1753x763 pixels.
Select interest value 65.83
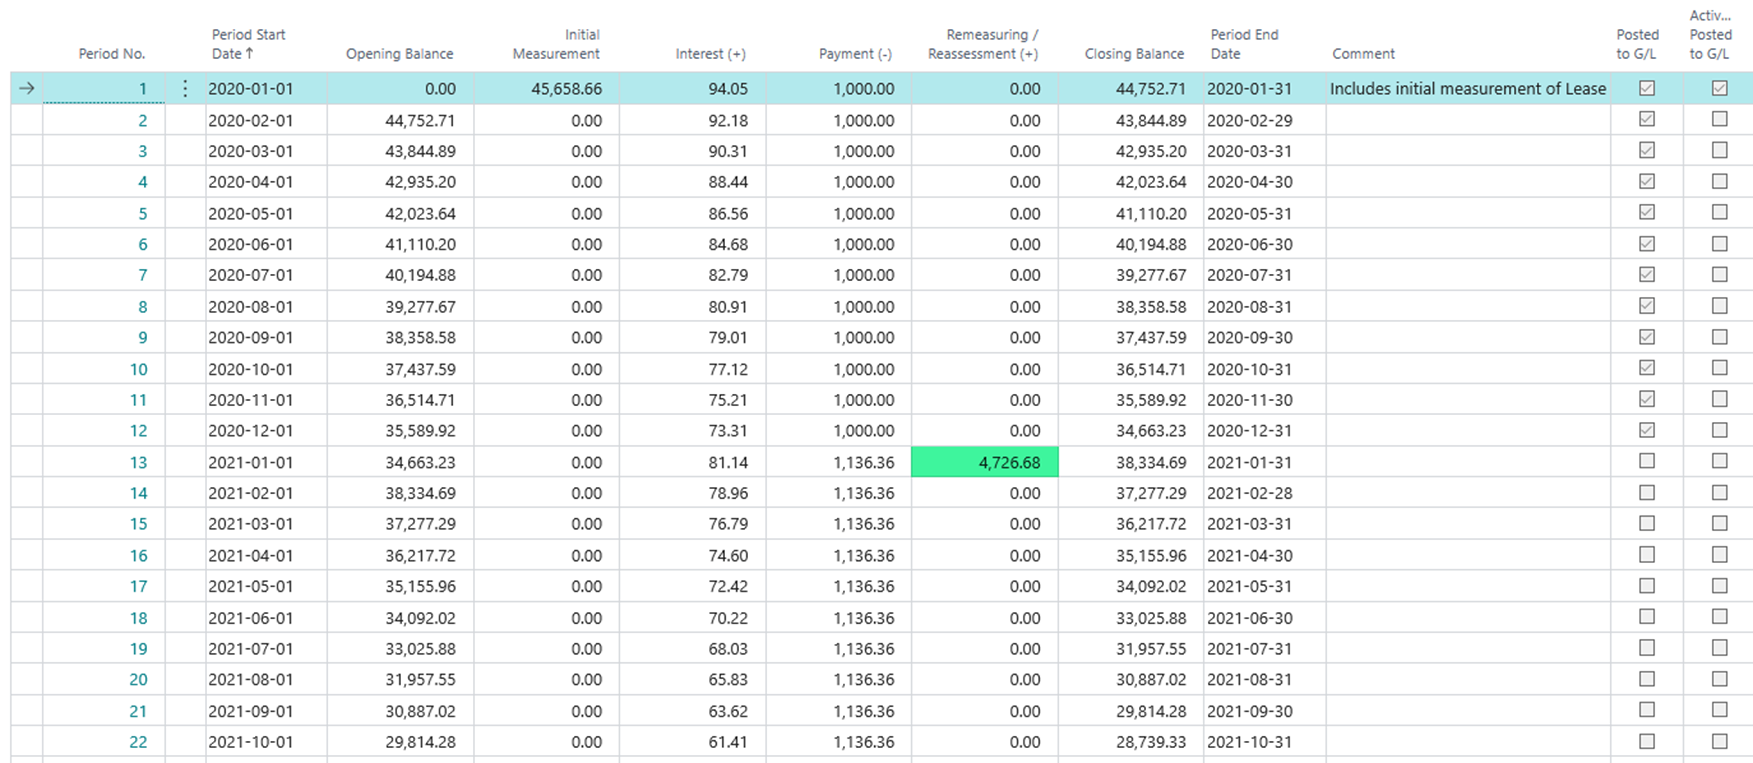coord(728,681)
